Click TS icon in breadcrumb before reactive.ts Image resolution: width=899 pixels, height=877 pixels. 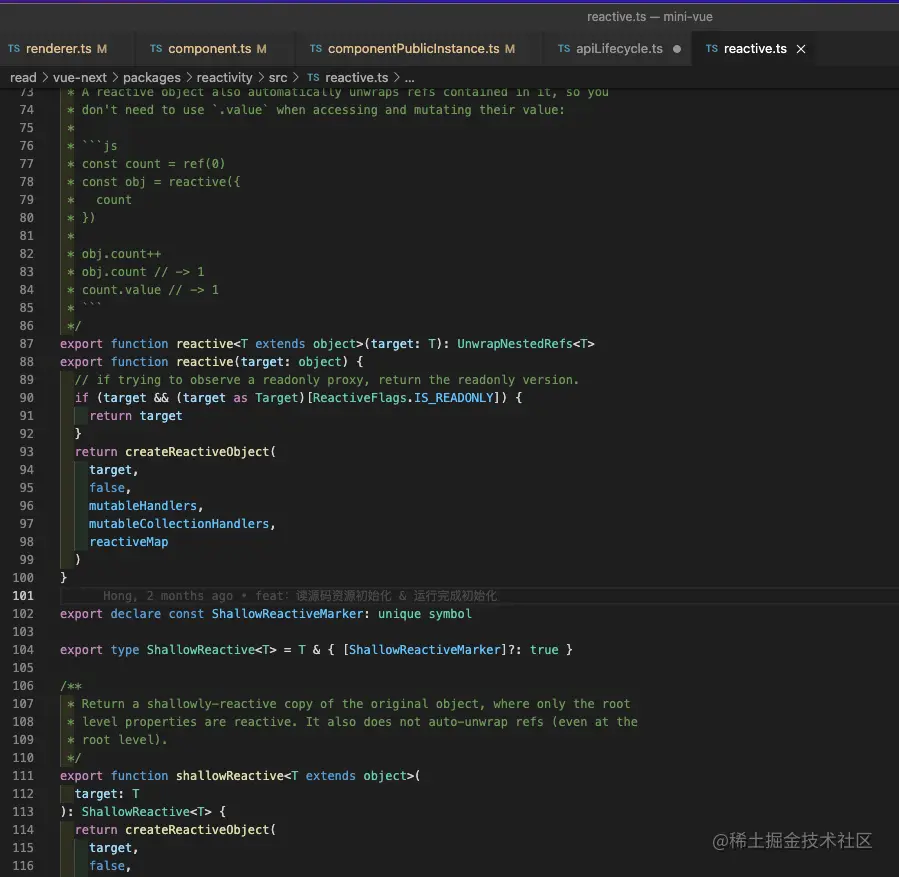(x=313, y=77)
